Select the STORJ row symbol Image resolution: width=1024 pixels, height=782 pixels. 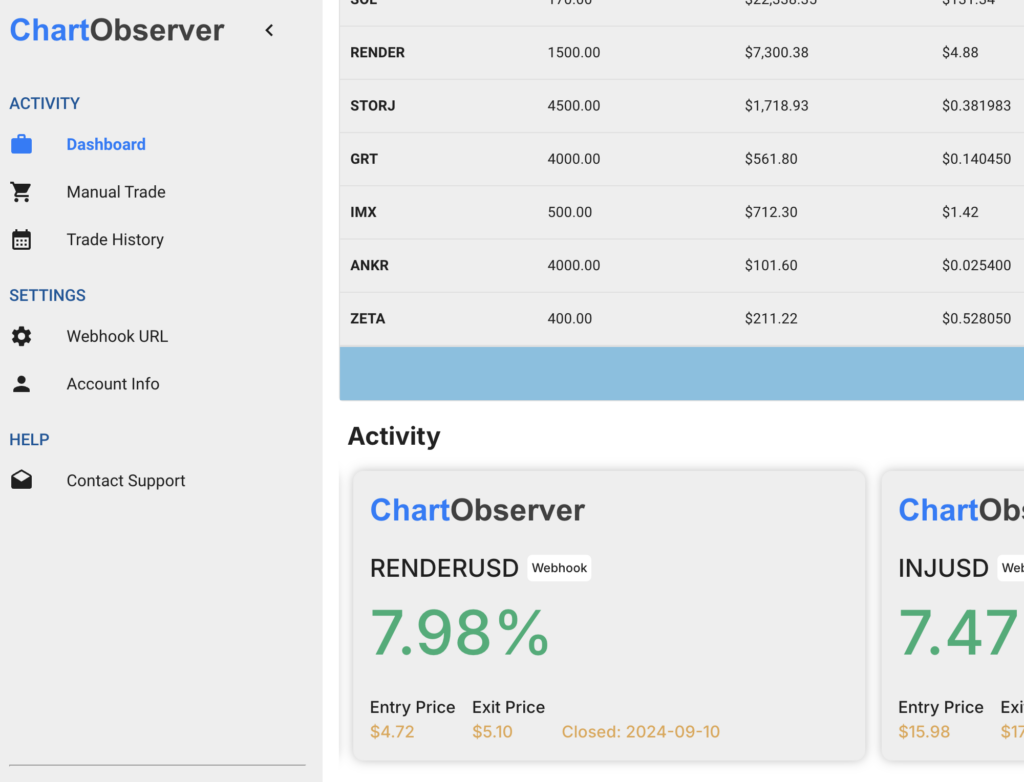[x=373, y=106]
